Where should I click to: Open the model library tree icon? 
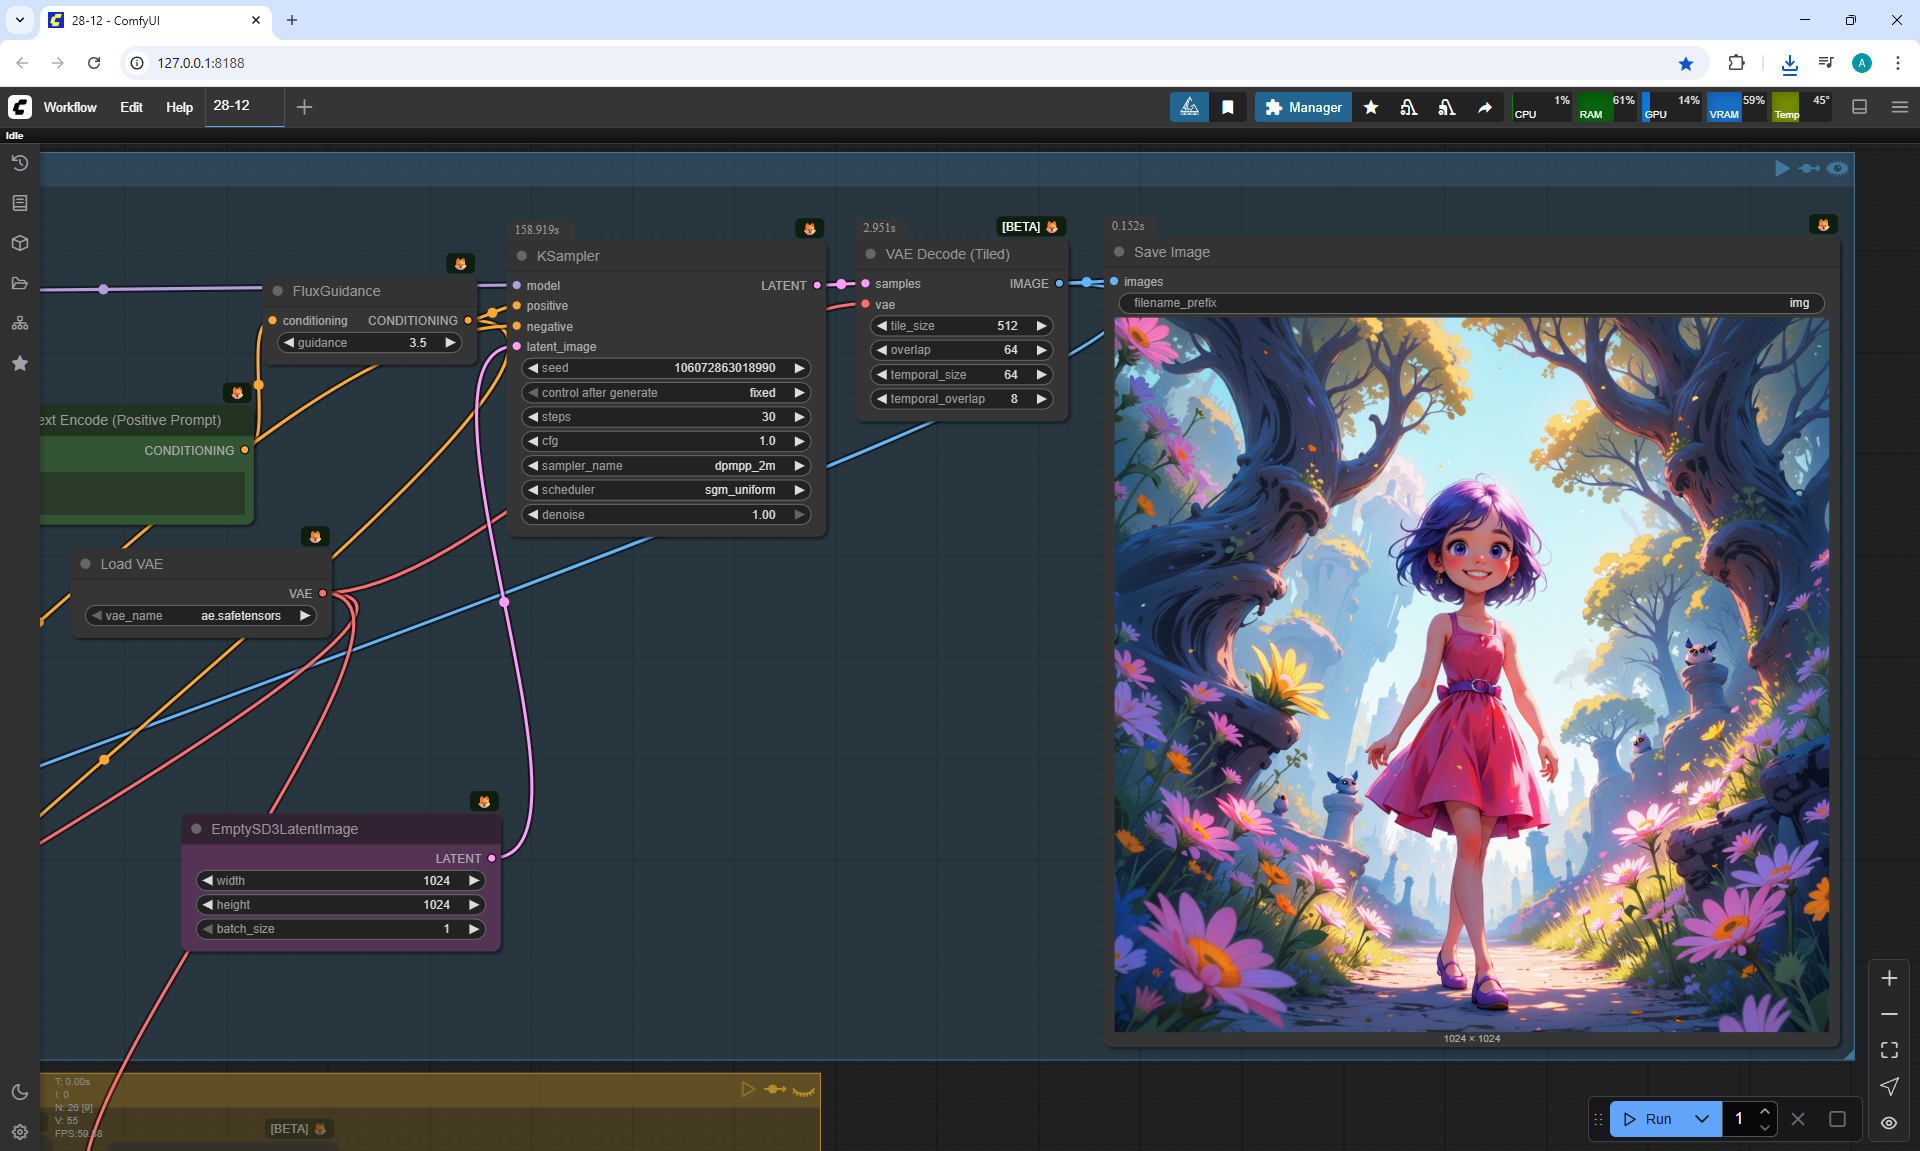(19, 323)
